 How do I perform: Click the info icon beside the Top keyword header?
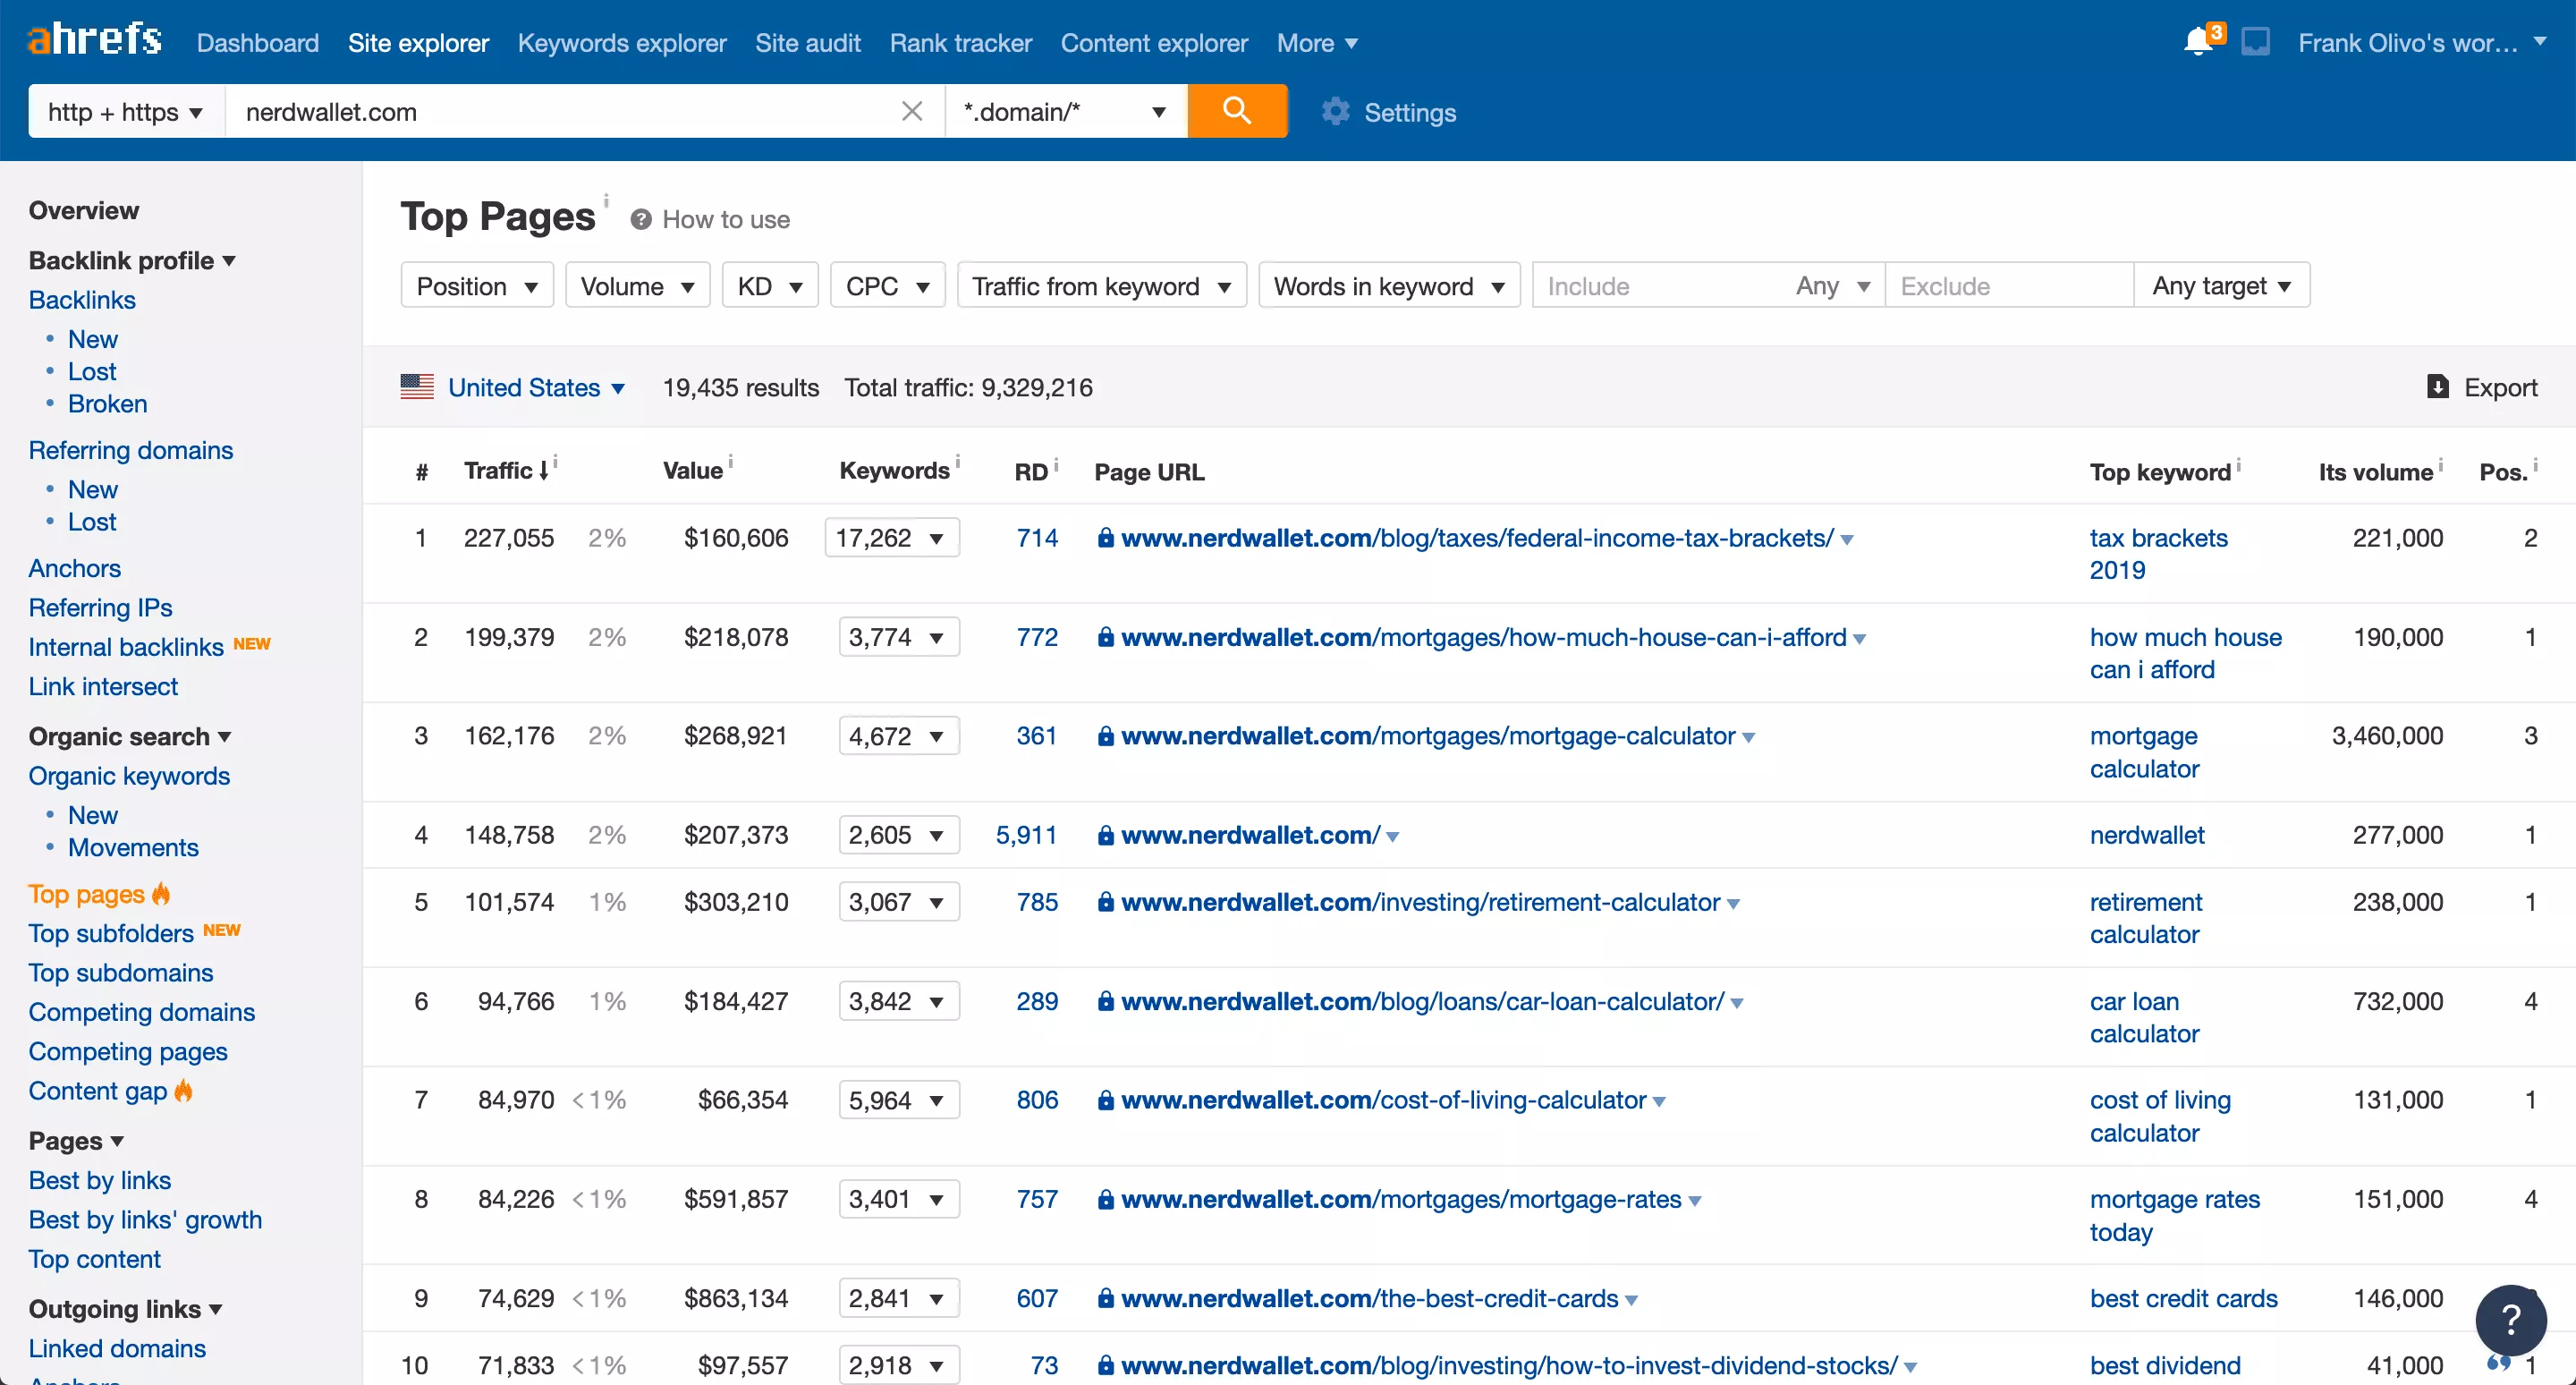2240,464
